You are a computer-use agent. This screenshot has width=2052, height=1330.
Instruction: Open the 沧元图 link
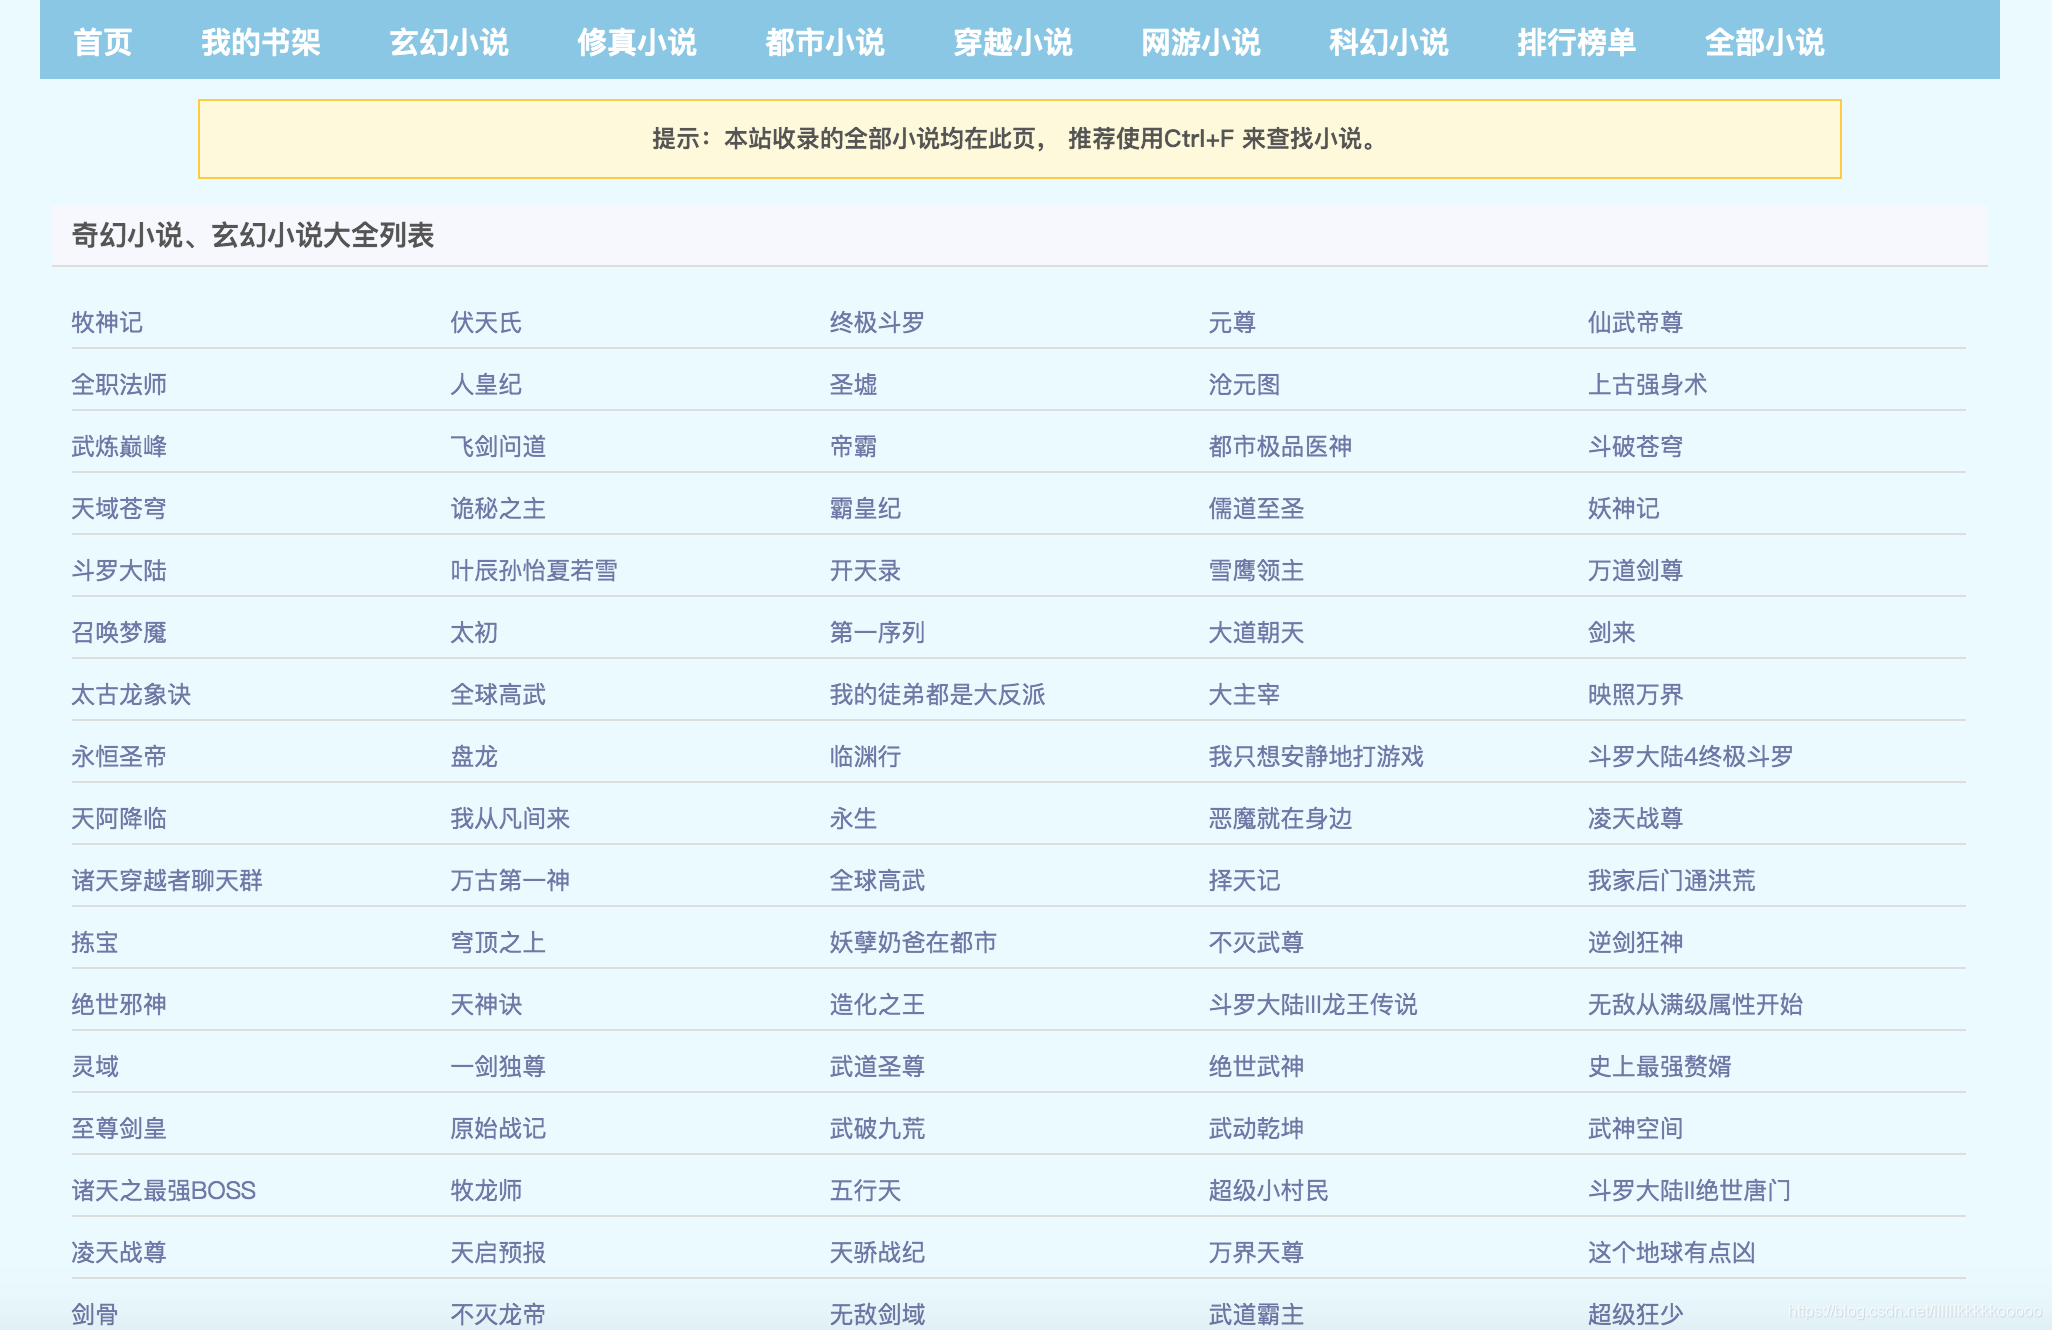point(1244,384)
